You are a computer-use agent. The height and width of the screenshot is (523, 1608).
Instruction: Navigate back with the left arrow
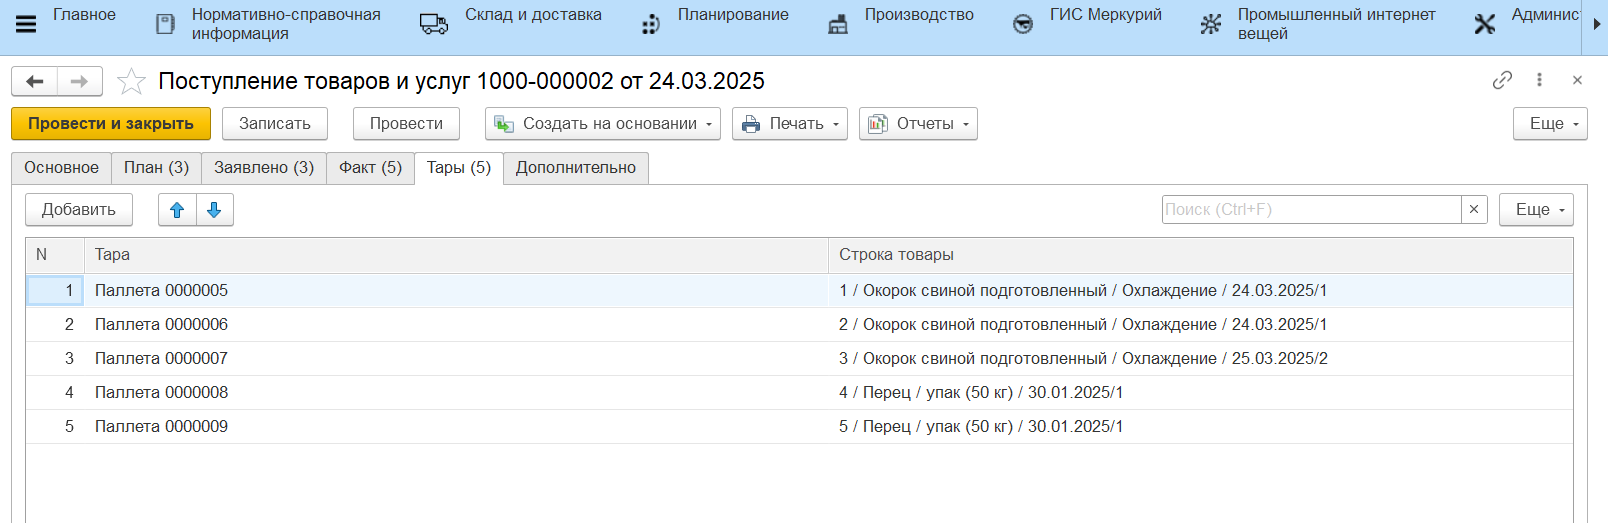[35, 81]
